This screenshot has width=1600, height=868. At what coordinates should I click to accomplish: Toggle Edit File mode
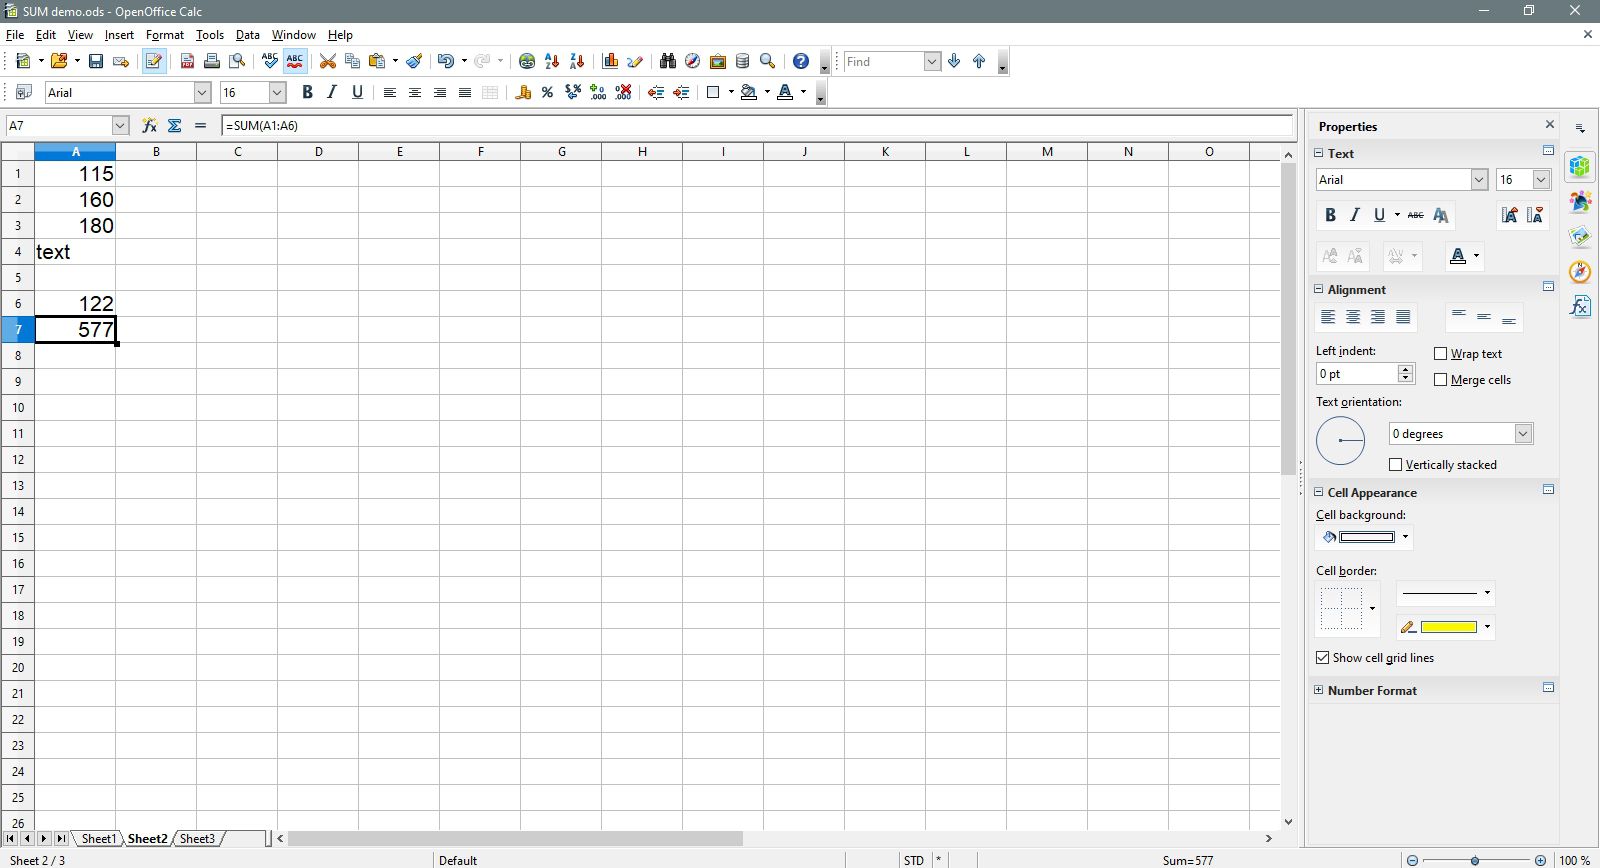[x=154, y=62]
